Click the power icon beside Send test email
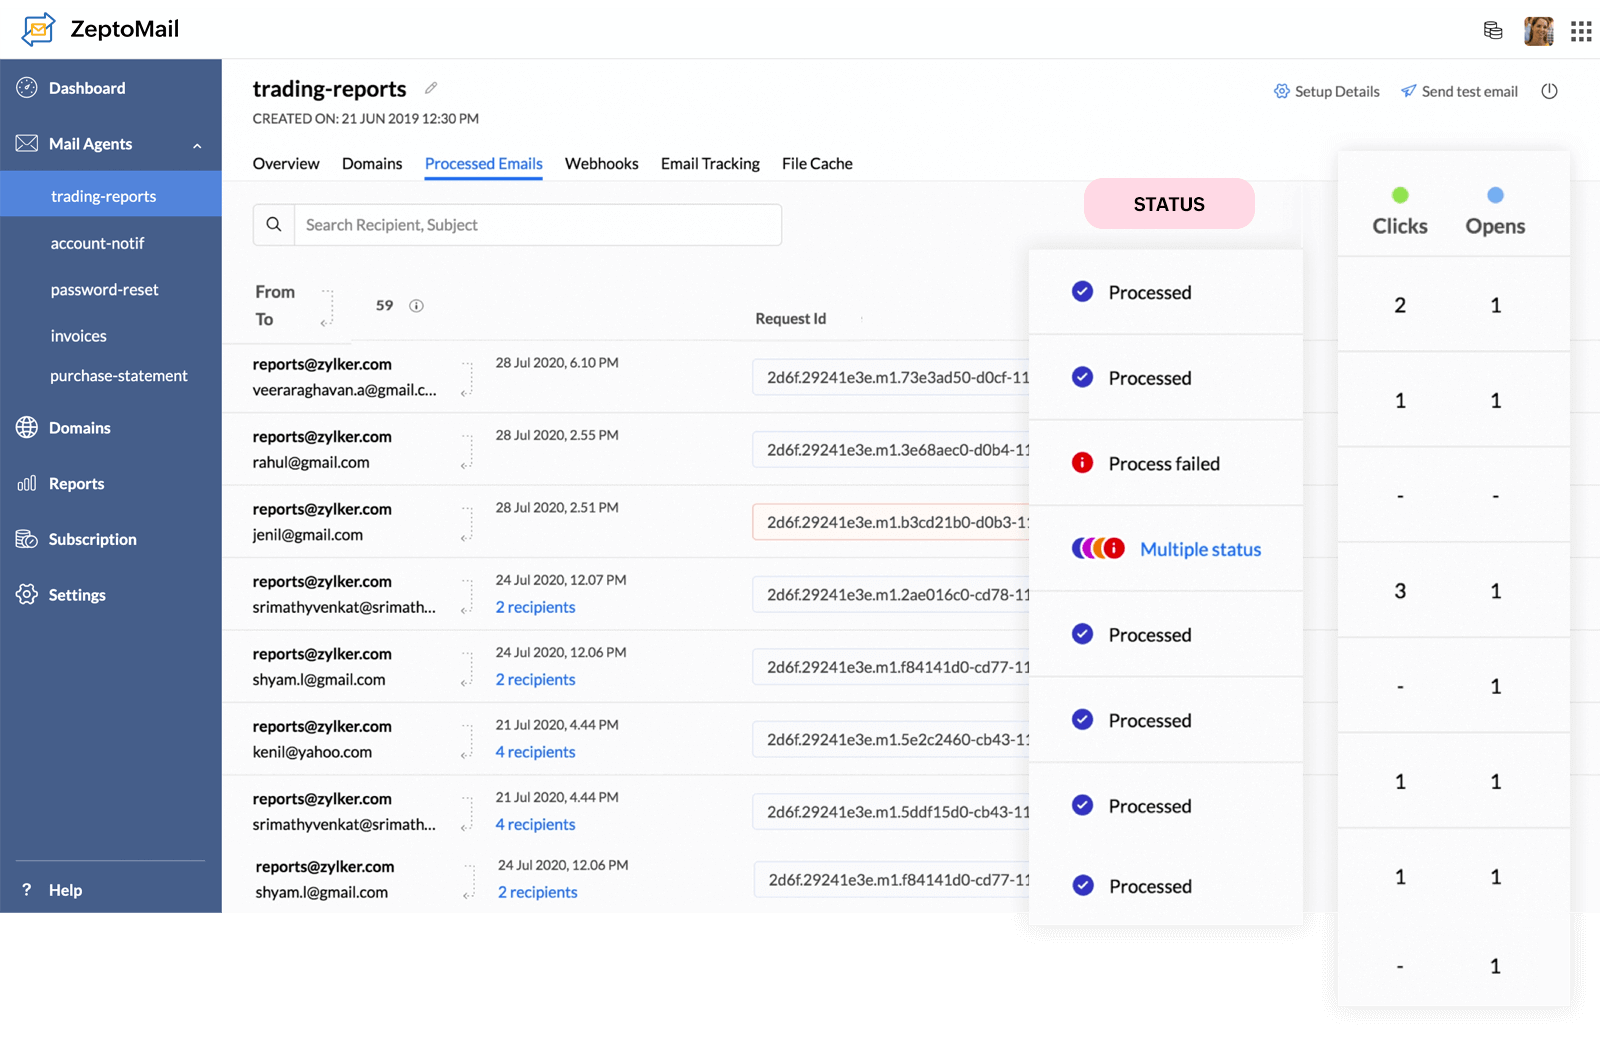1600x1060 pixels. (1549, 91)
